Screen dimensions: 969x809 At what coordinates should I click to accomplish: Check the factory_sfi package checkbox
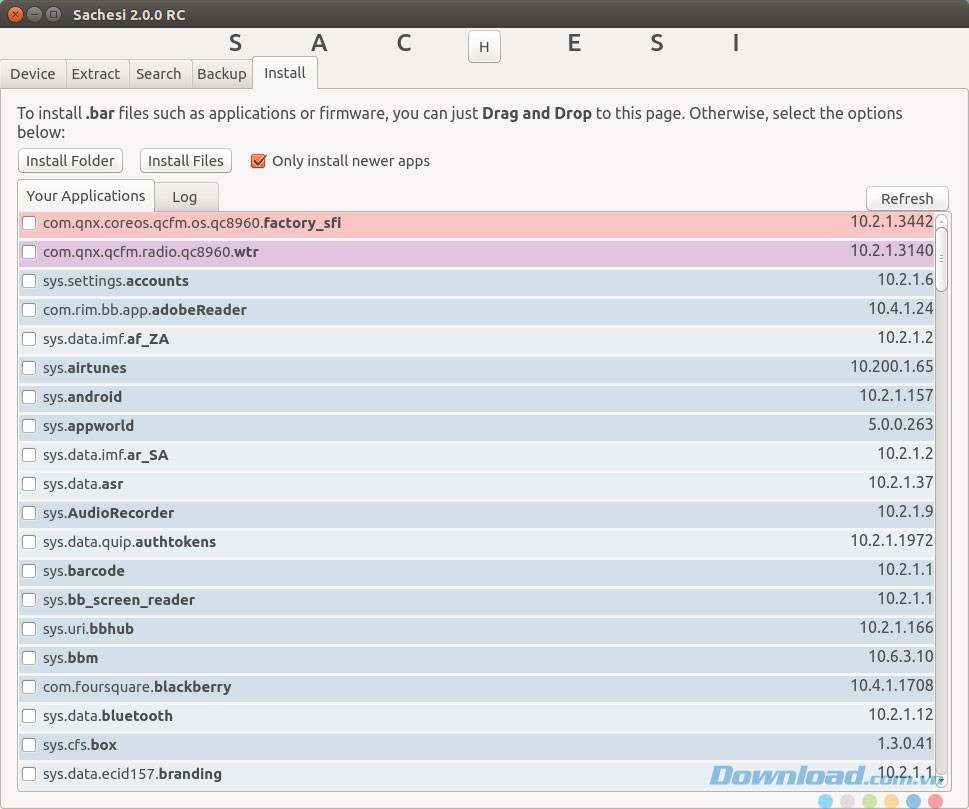pos(30,223)
